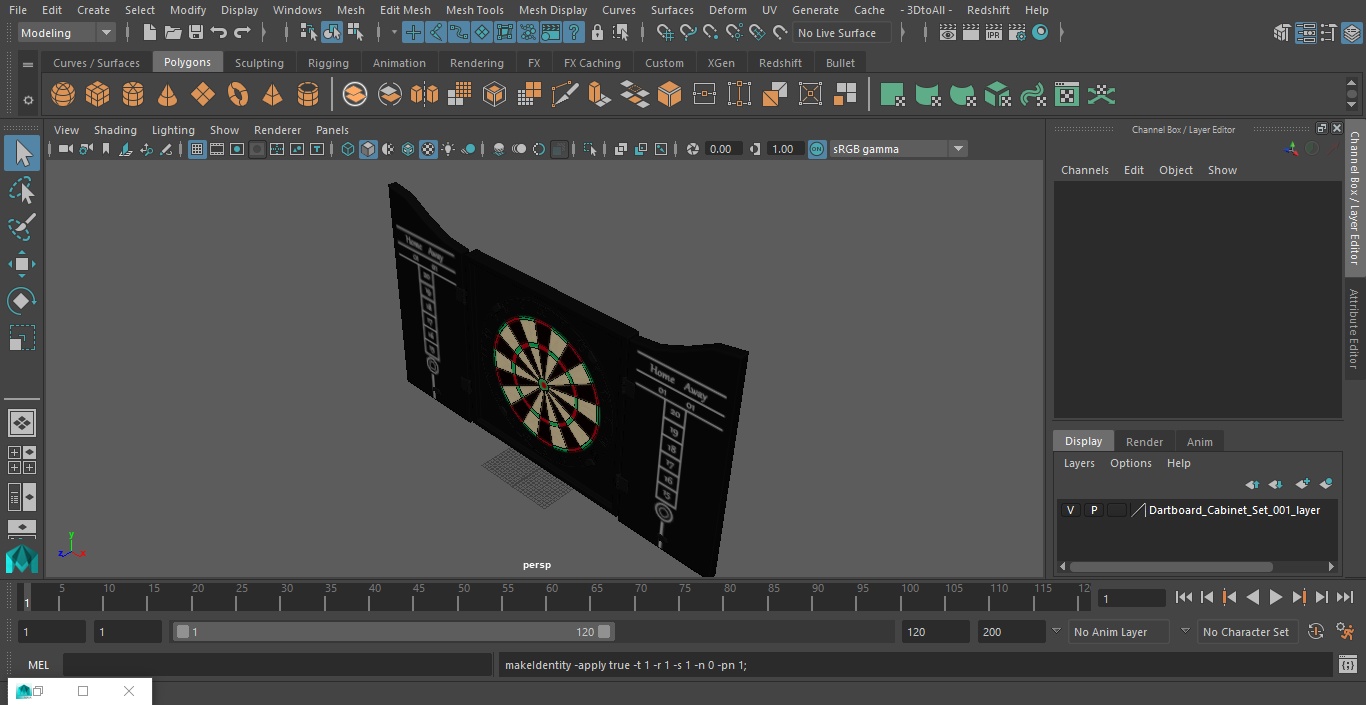Toggle wireframe display in the viewport toolbar
The width and height of the screenshot is (1366, 705).
coord(348,149)
